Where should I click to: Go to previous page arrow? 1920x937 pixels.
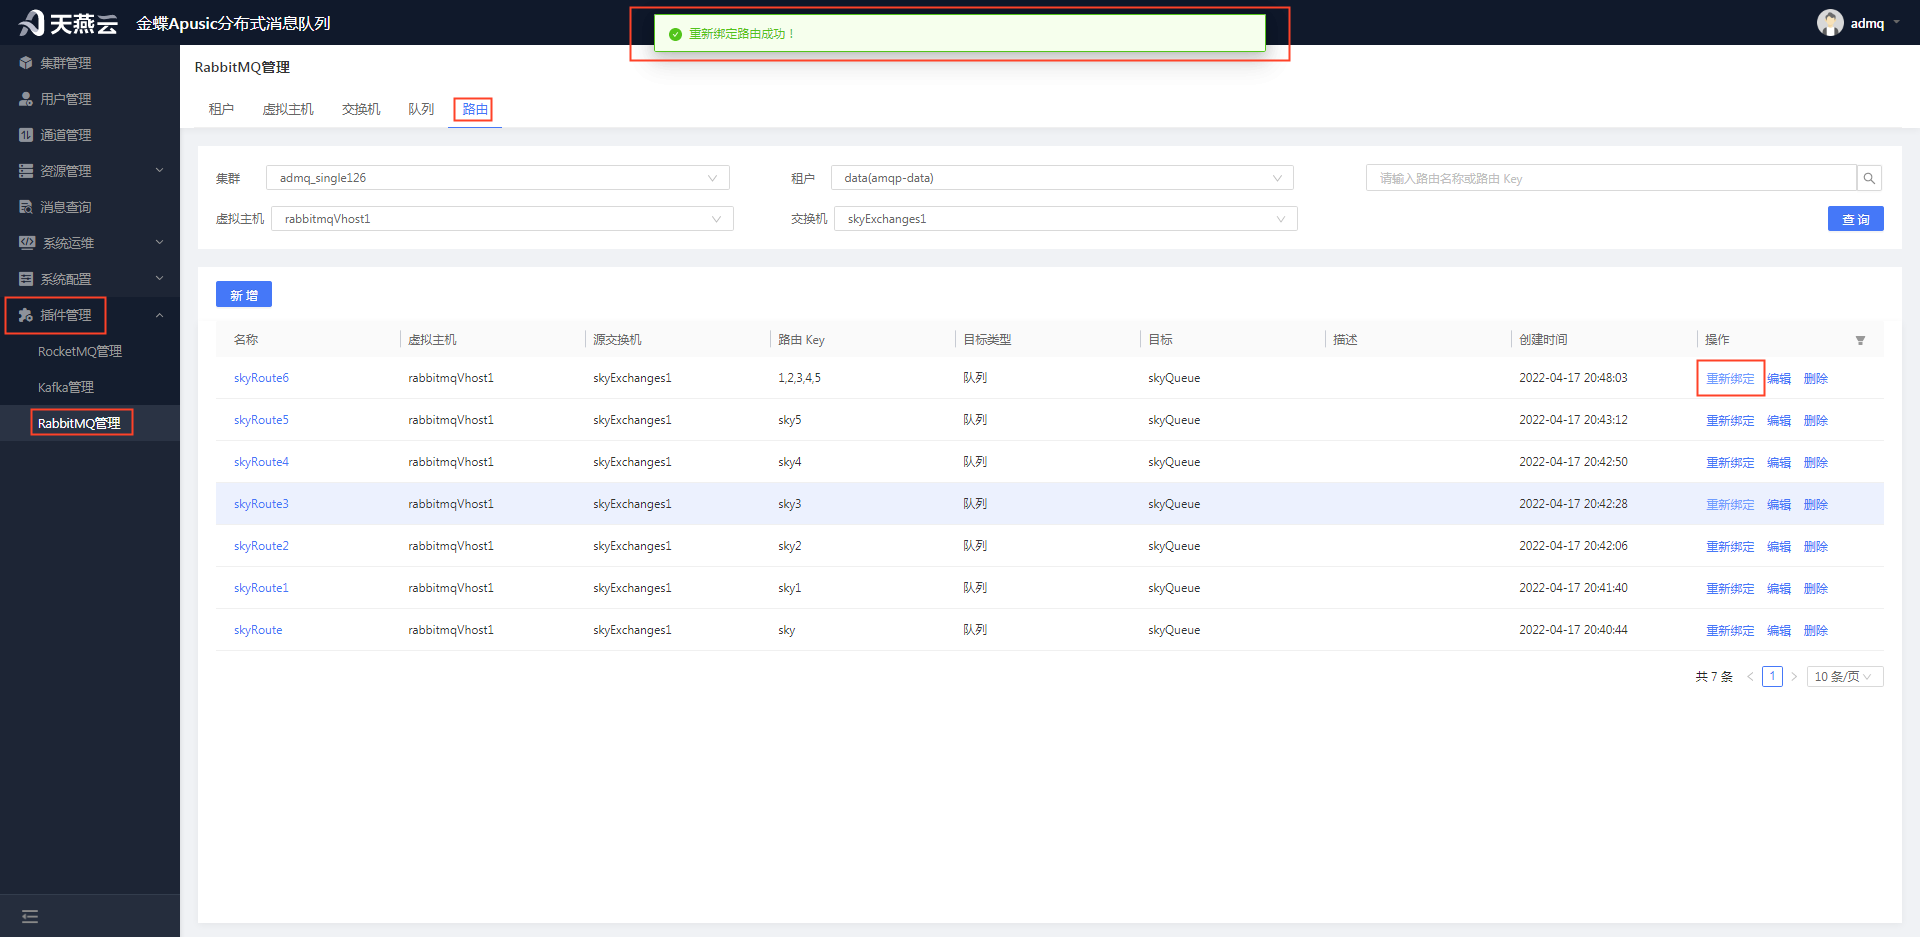(x=1750, y=677)
